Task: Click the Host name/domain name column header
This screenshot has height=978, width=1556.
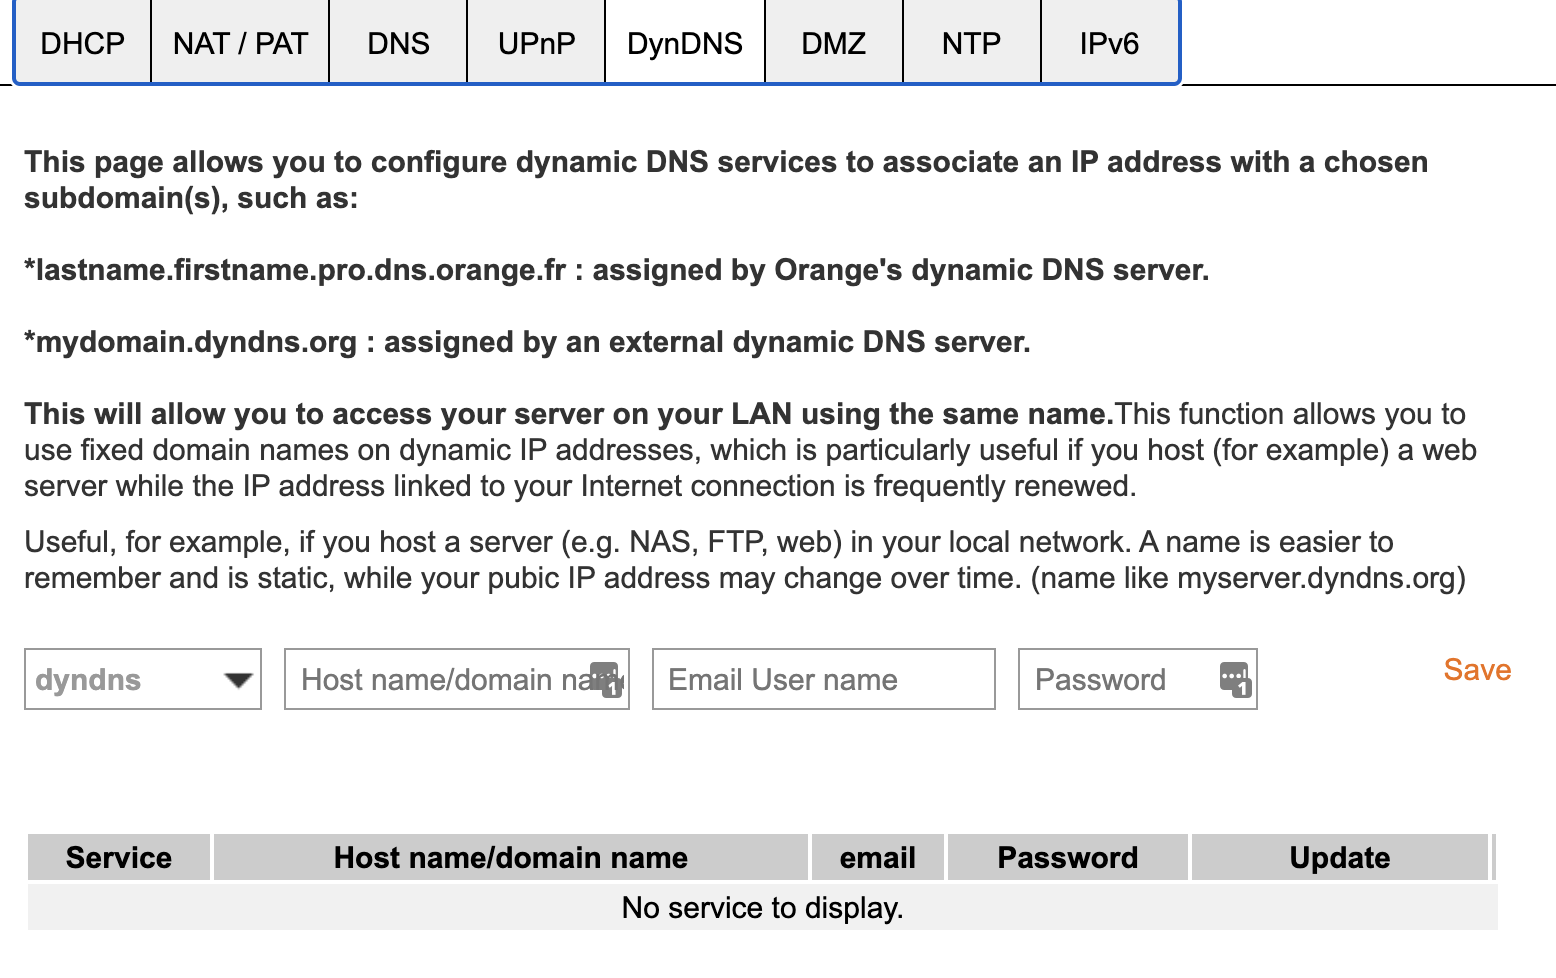Action: coord(510,858)
